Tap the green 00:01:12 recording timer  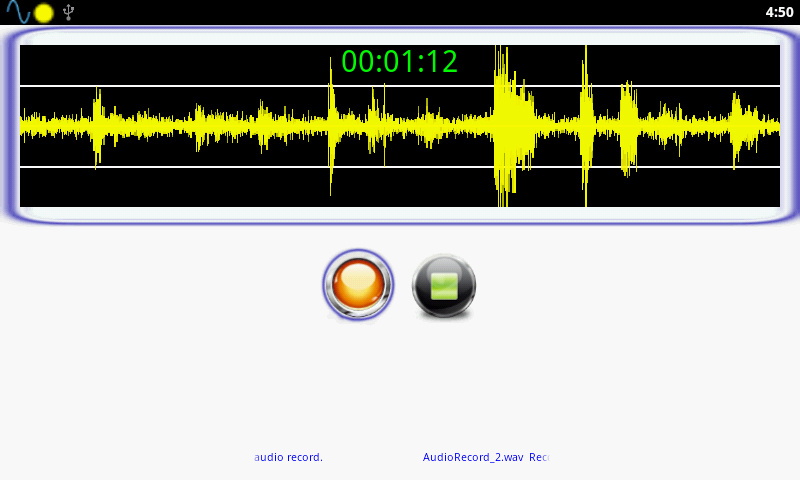click(x=399, y=62)
